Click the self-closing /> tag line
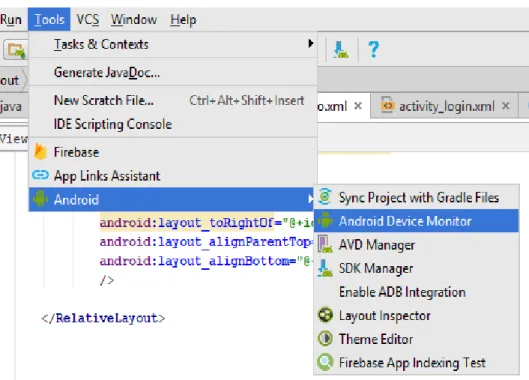529x380 pixels. pos(107,280)
